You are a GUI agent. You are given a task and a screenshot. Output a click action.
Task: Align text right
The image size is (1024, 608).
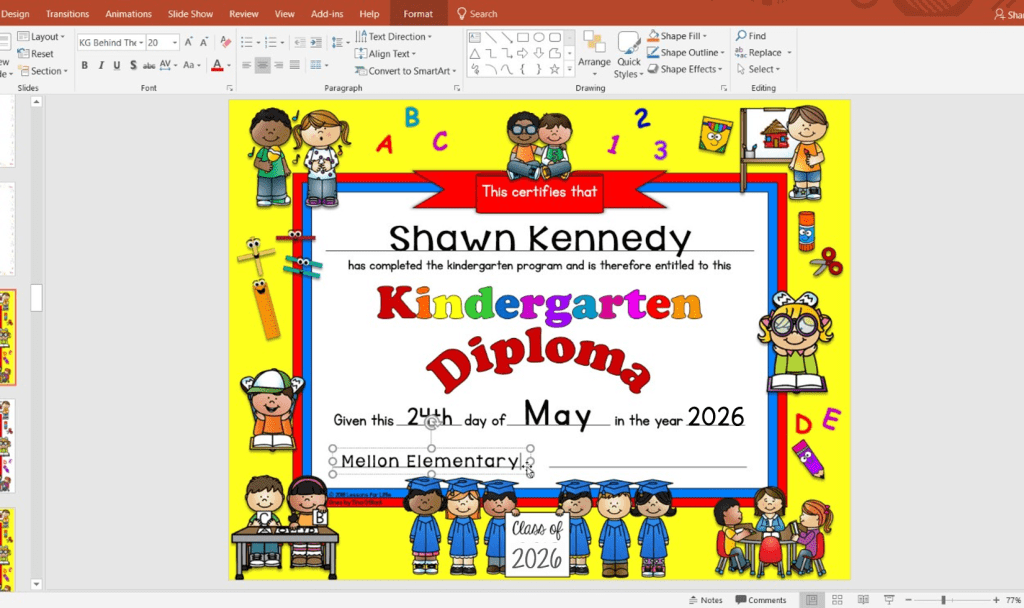click(279, 65)
